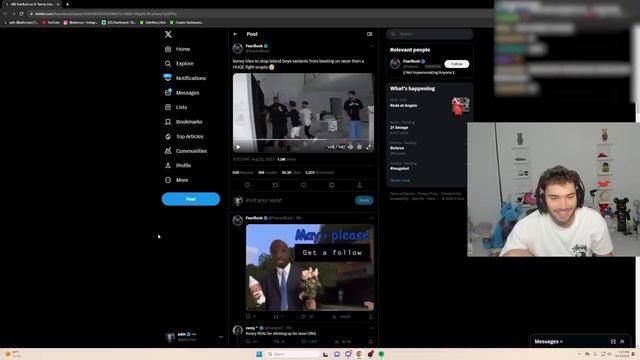Like the 'Konvy REAL for sticking up' reply

pyautogui.click(x=303, y=342)
